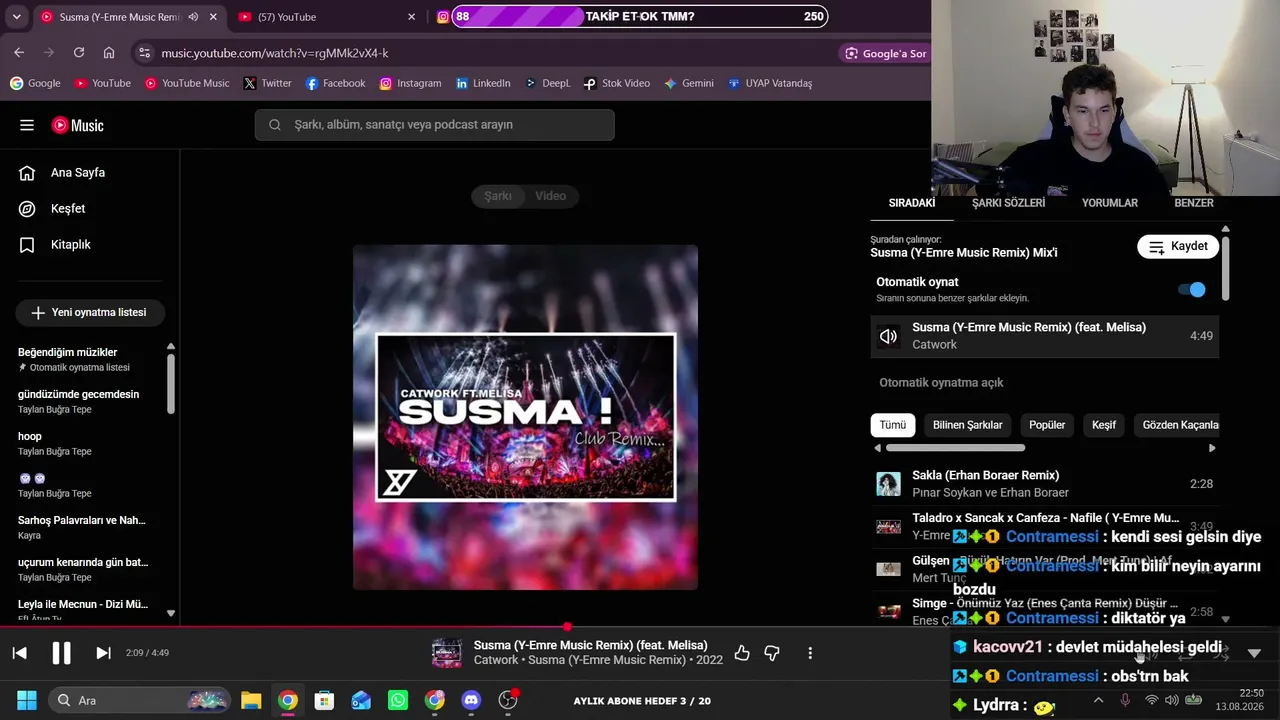Open the LinkedIn bookmark
1280x720 pixels.
(483, 83)
